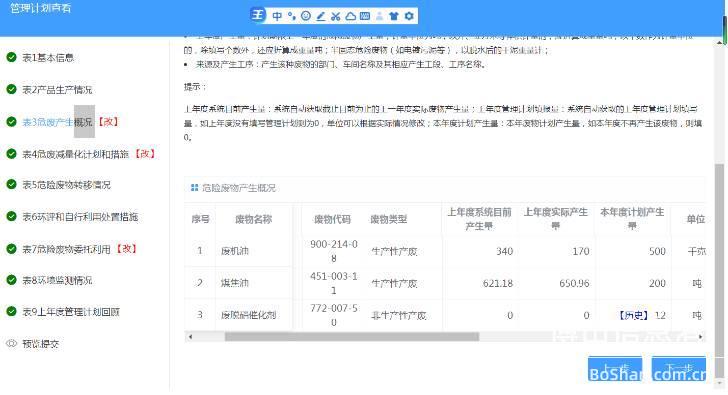Open the emoji smiley panel

coord(306,16)
